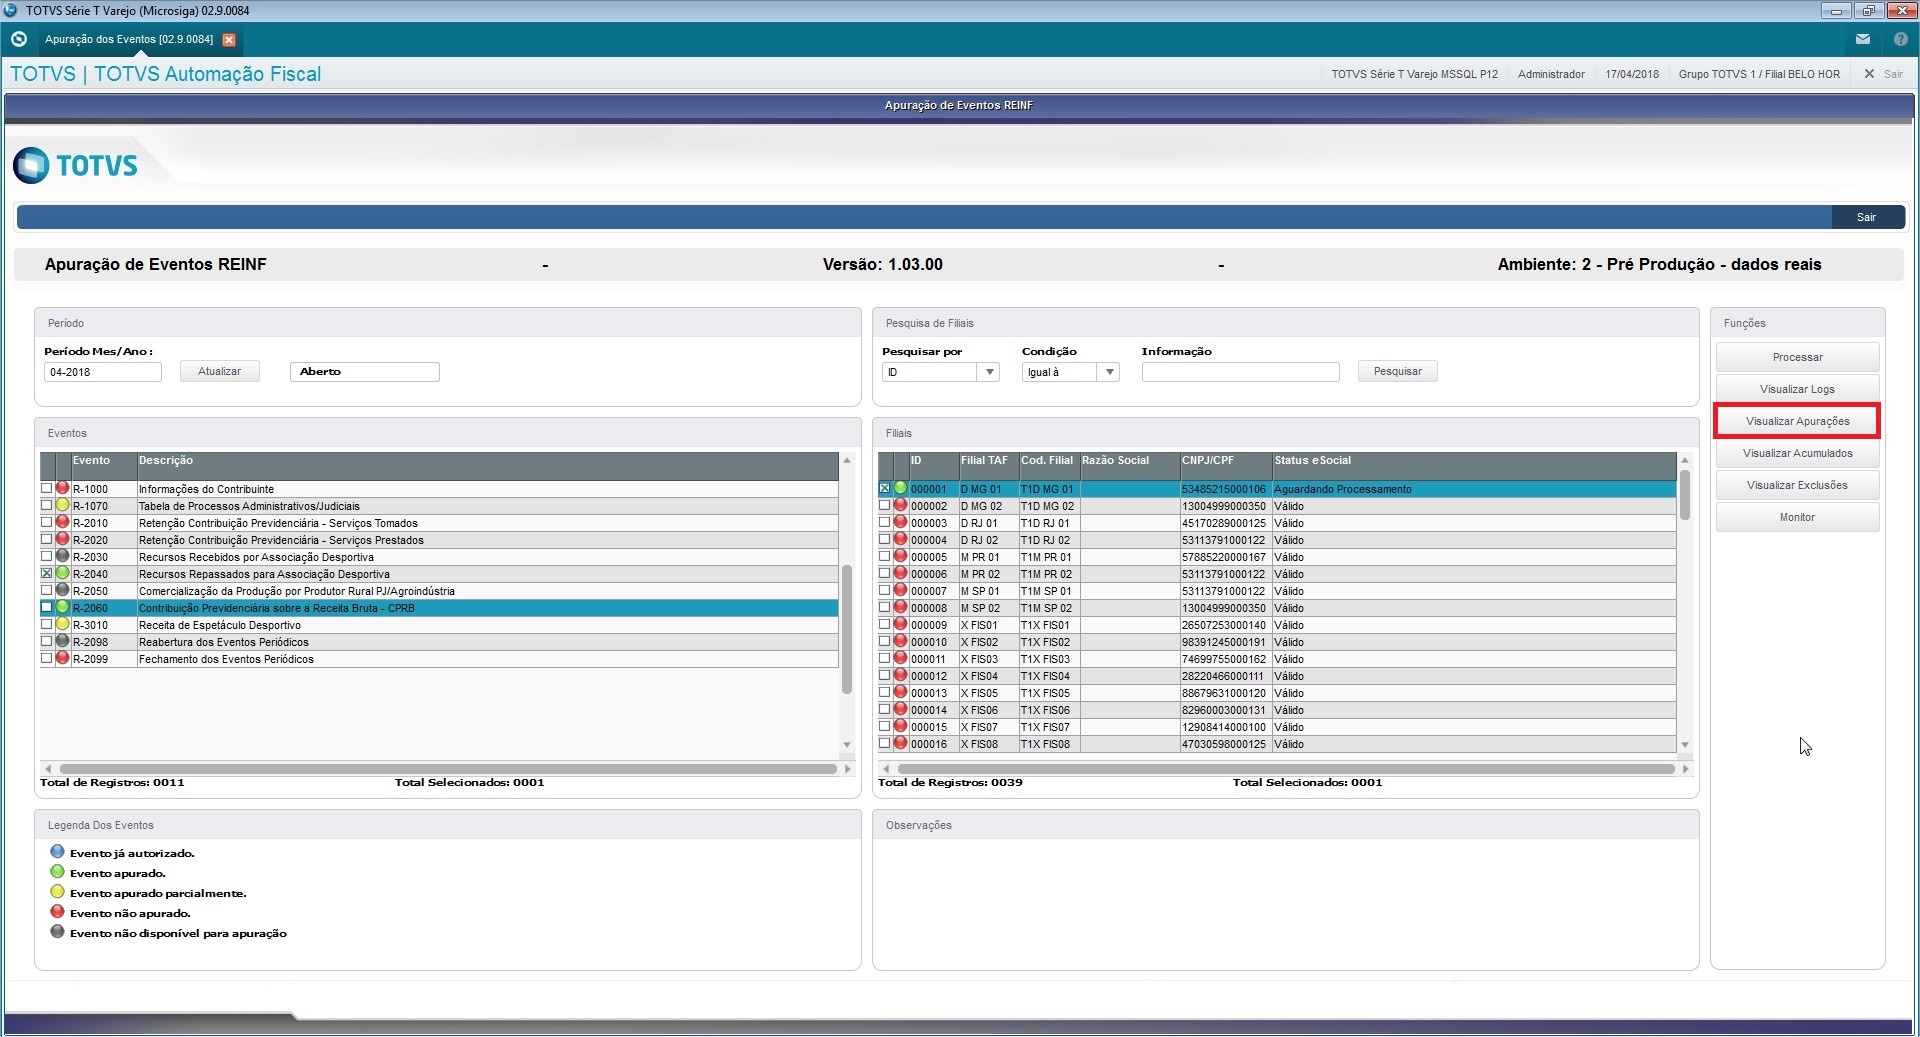
Task: Click the red status icon of filial 000016
Action: point(900,744)
